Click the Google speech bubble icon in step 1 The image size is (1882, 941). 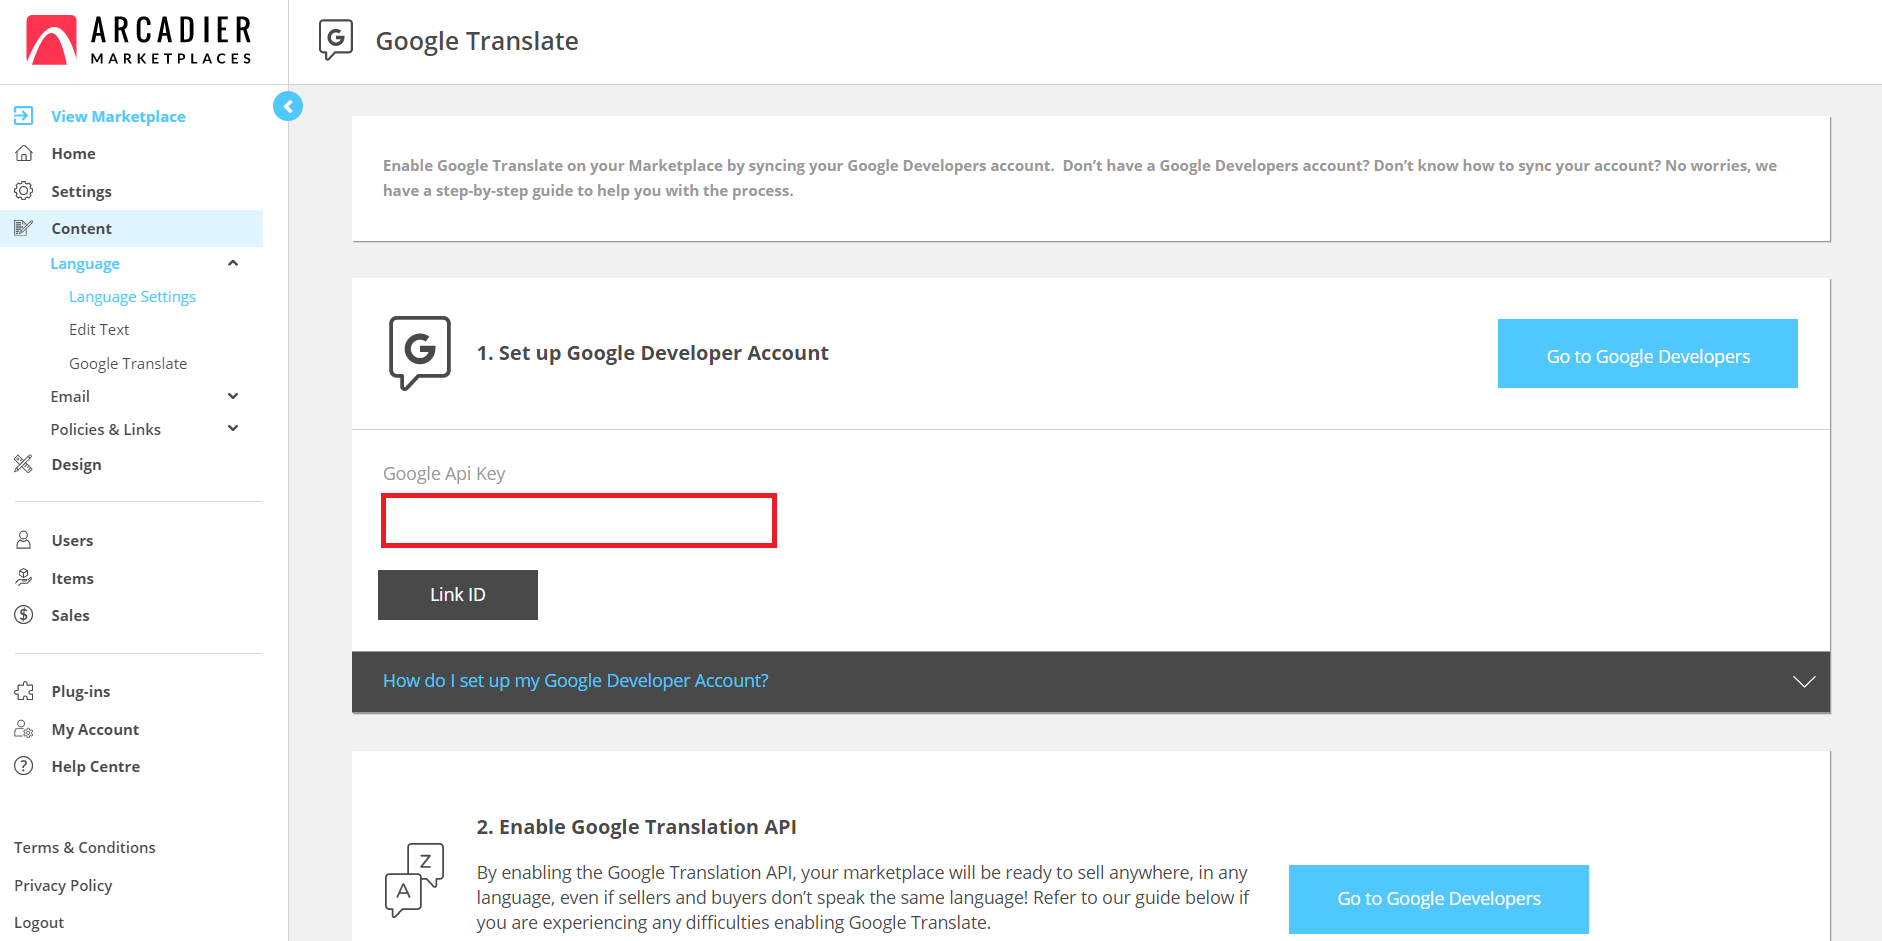[x=419, y=353]
